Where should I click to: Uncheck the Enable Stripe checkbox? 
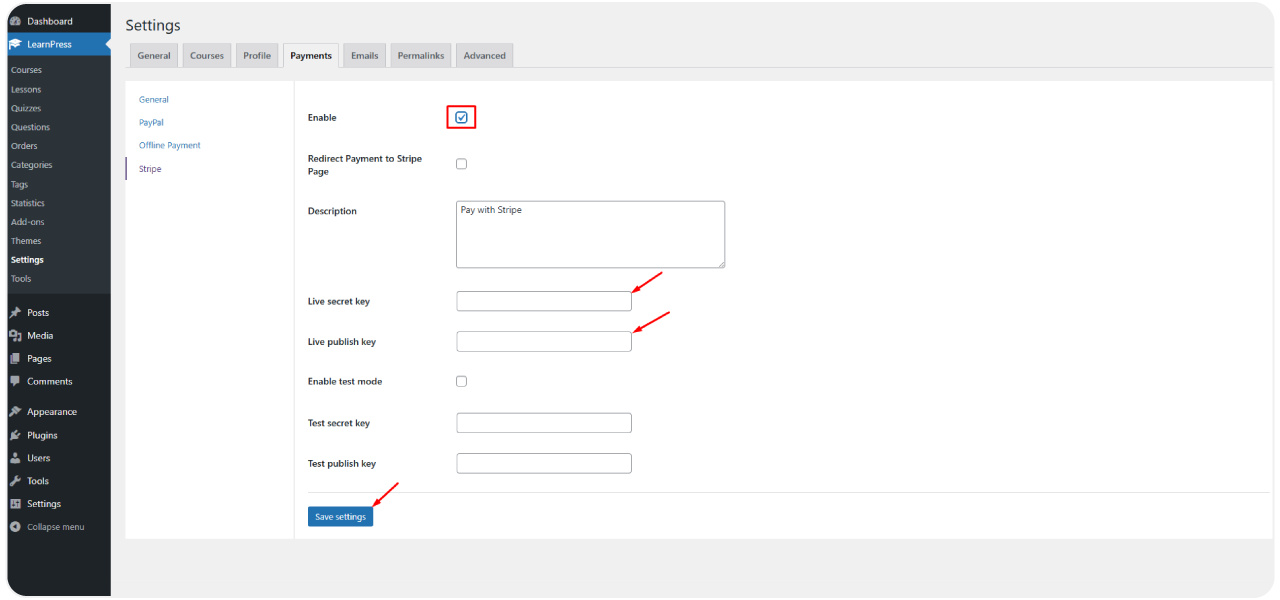(x=461, y=118)
